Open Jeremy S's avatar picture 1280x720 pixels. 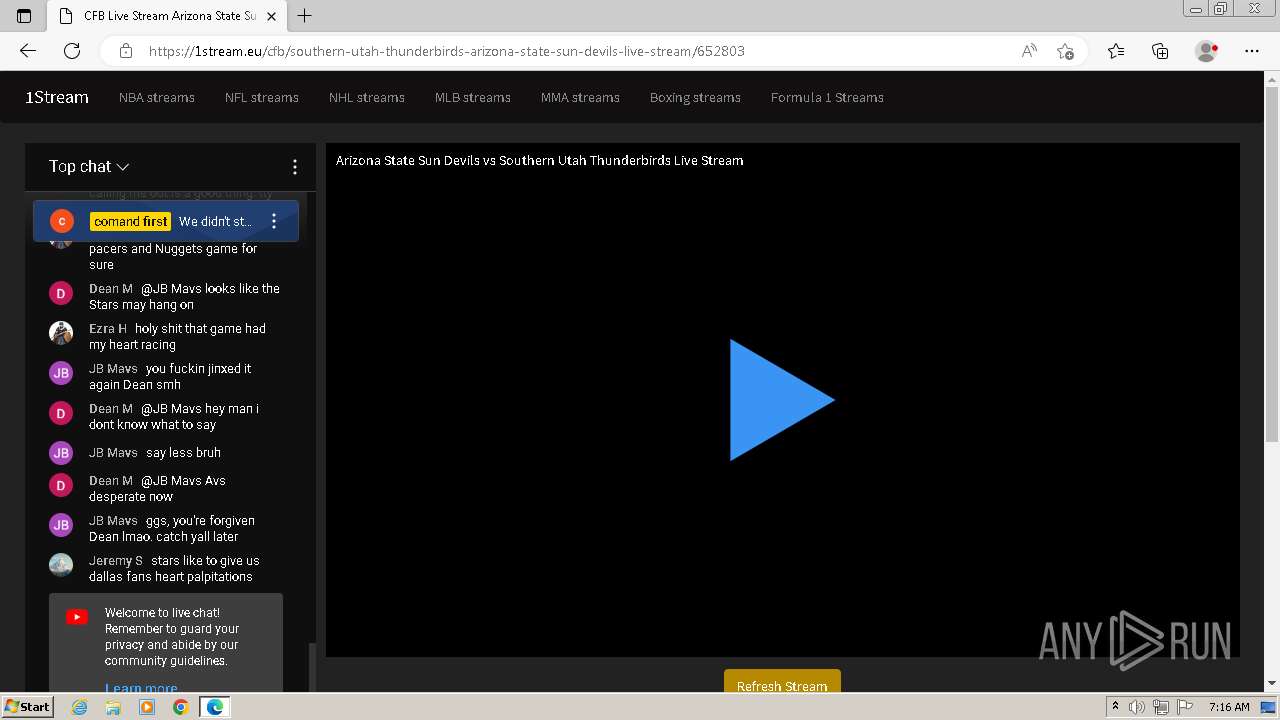click(61, 565)
